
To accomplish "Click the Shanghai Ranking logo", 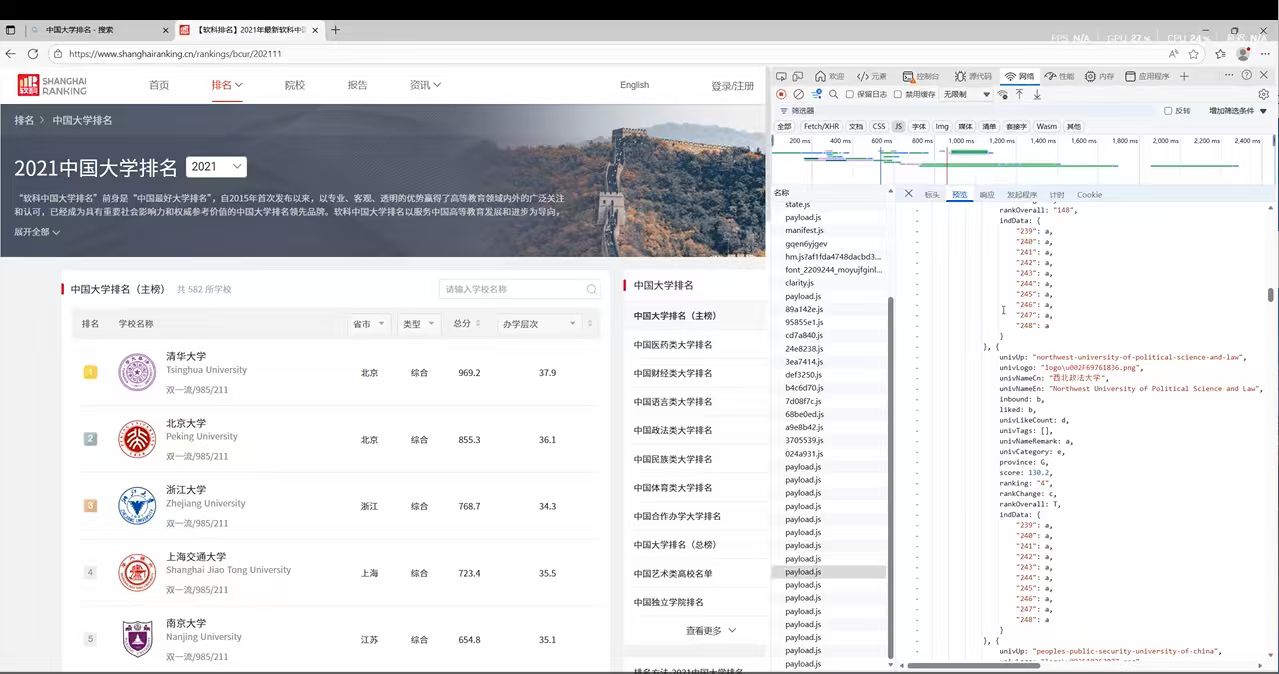I will 52,85.
